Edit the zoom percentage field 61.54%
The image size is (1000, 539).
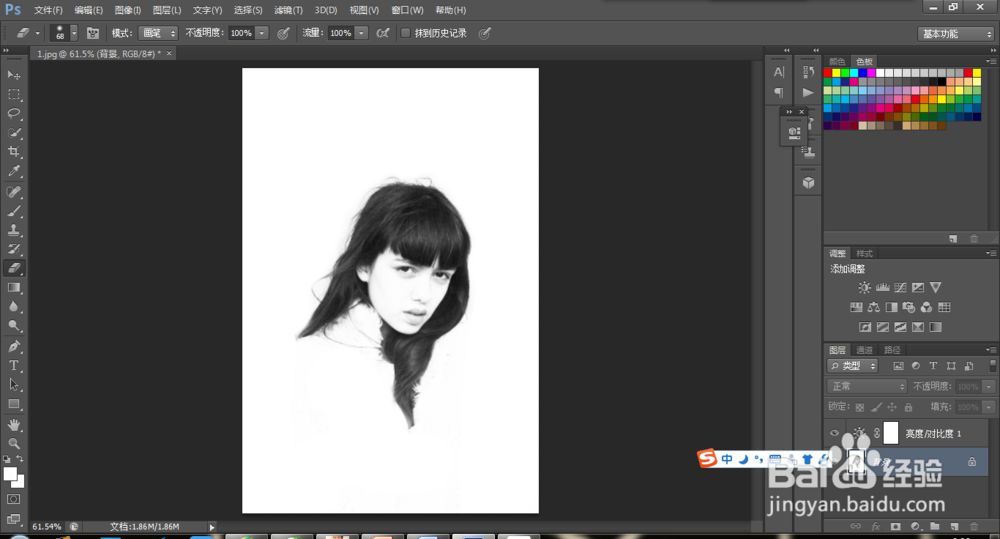(47, 527)
